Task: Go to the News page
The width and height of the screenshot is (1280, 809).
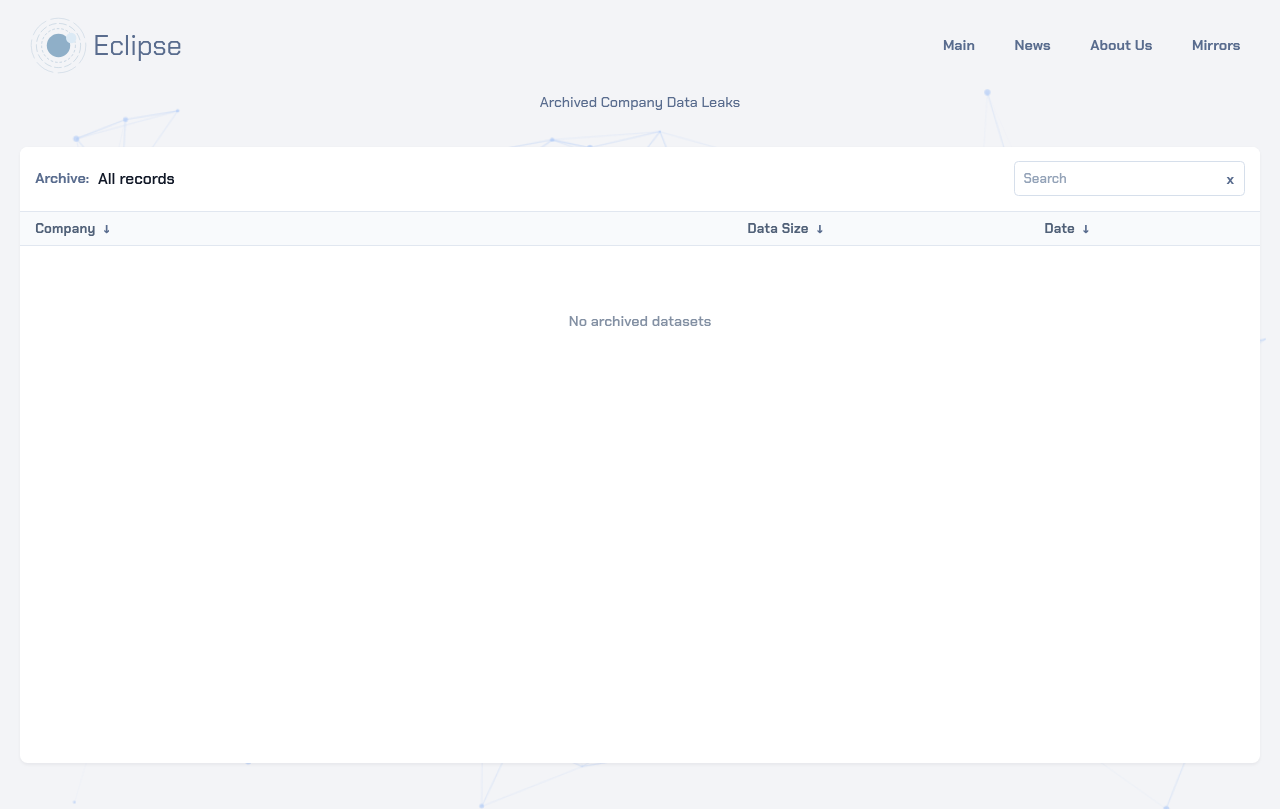Action: point(1032,45)
